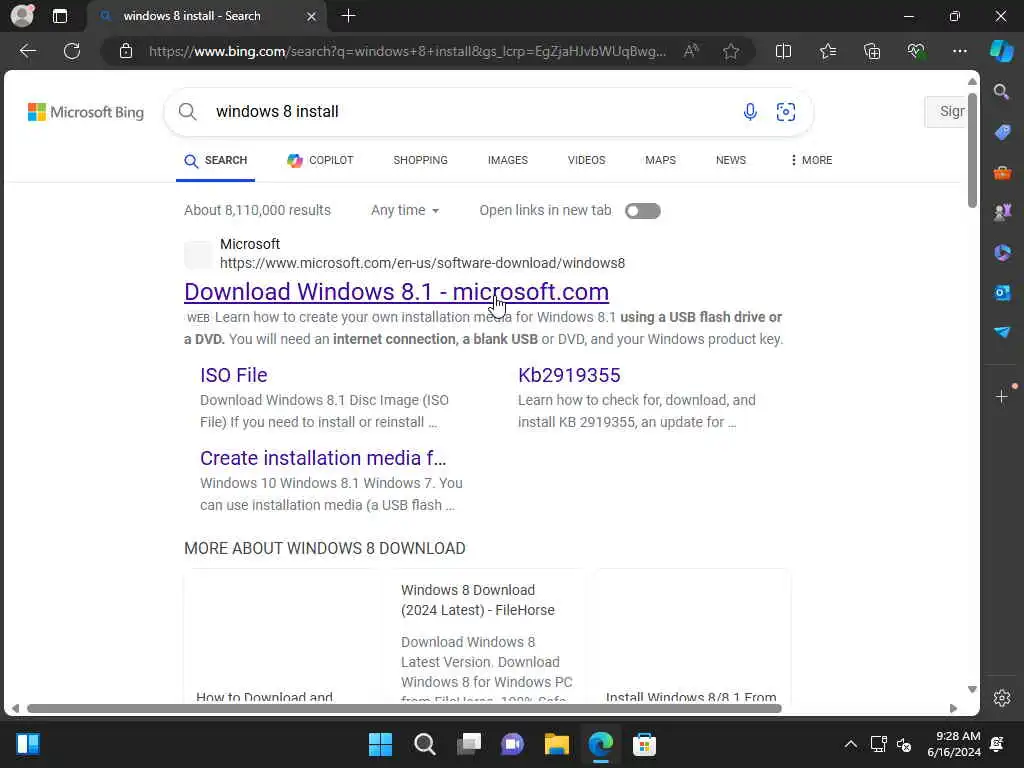
Task: Switch to the COPILOT tab
Action: pos(320,160)
